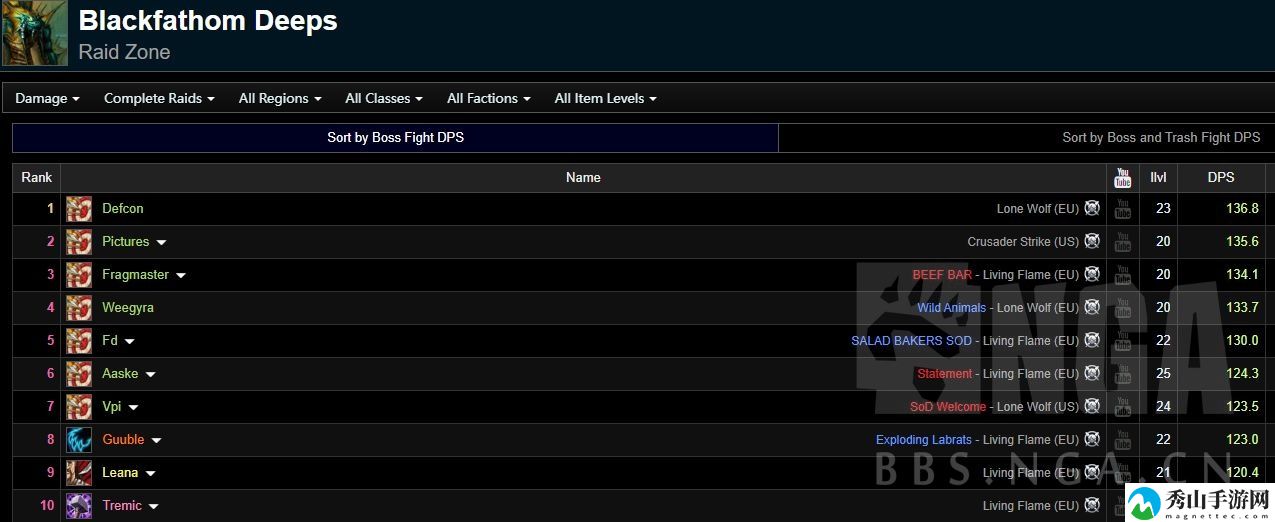Click Guuble's mage class icon
The image size is (1275, 522).
tap(79, 440)
